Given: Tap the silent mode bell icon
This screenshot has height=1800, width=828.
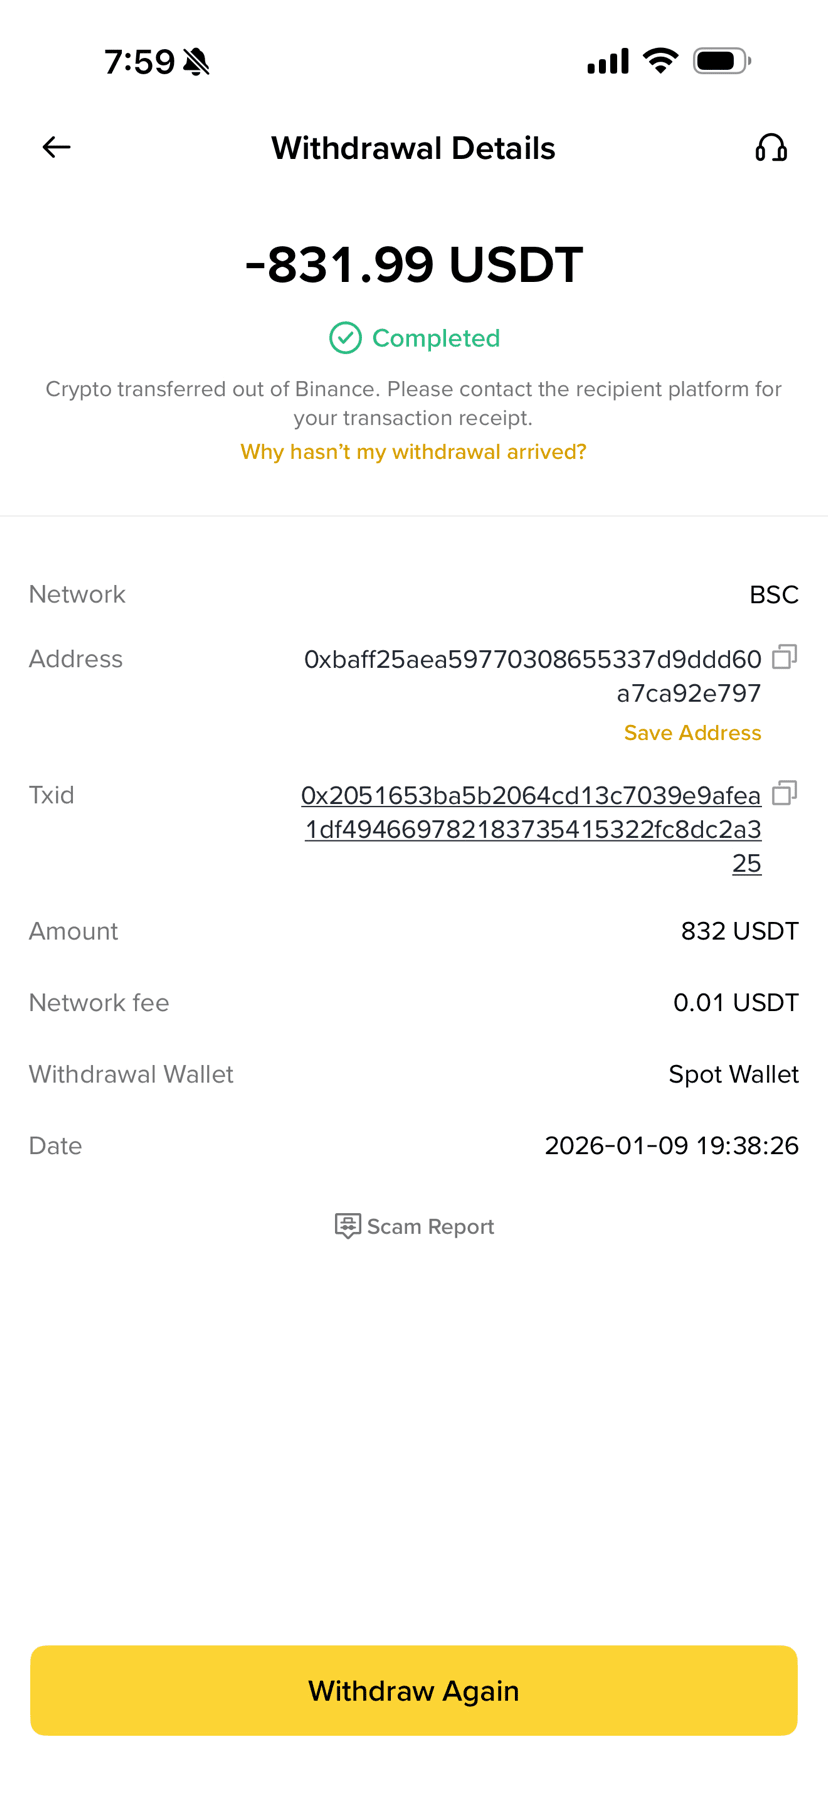Looking at the screenshot, I should coord(197,62).
